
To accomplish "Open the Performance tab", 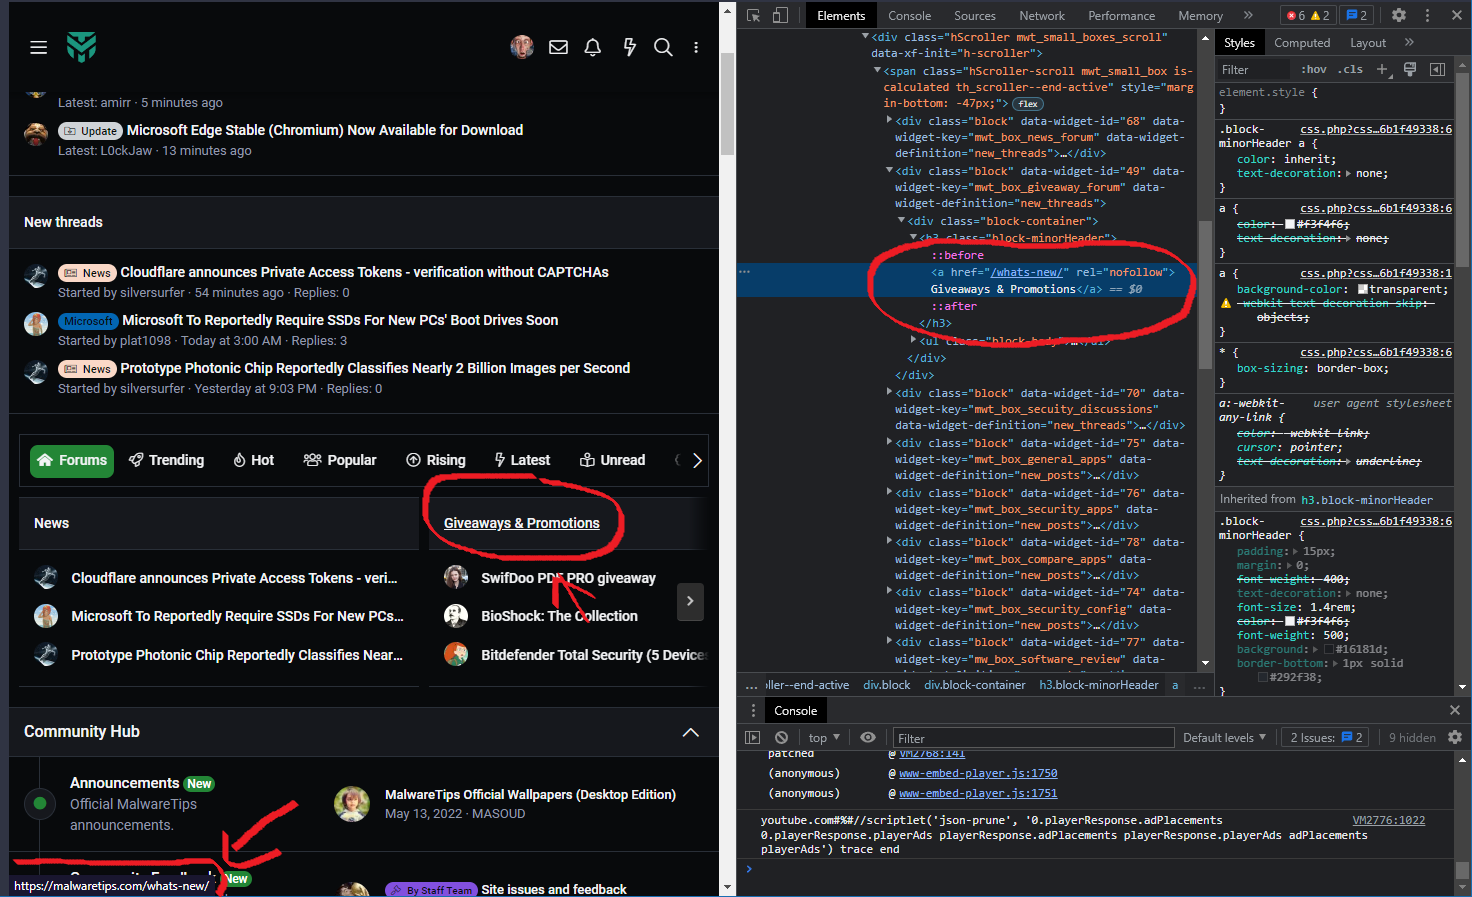I will (x=1121, y=15).
